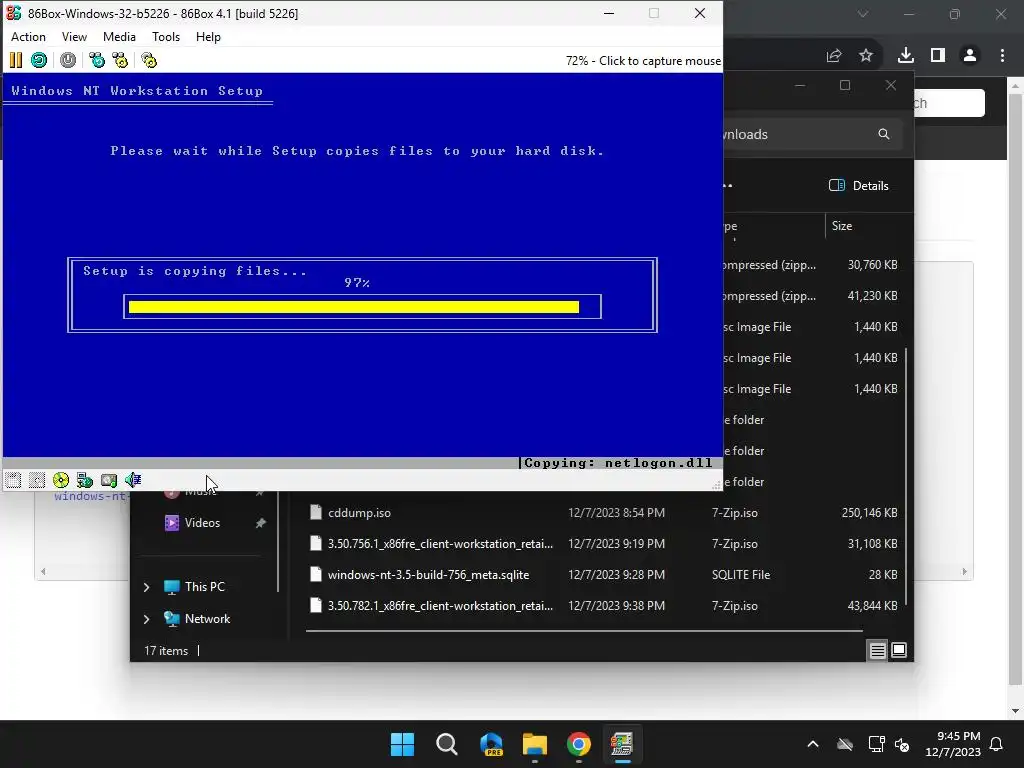
Task: Click the 86Box app icon in title bar
Action: point(14,13)
